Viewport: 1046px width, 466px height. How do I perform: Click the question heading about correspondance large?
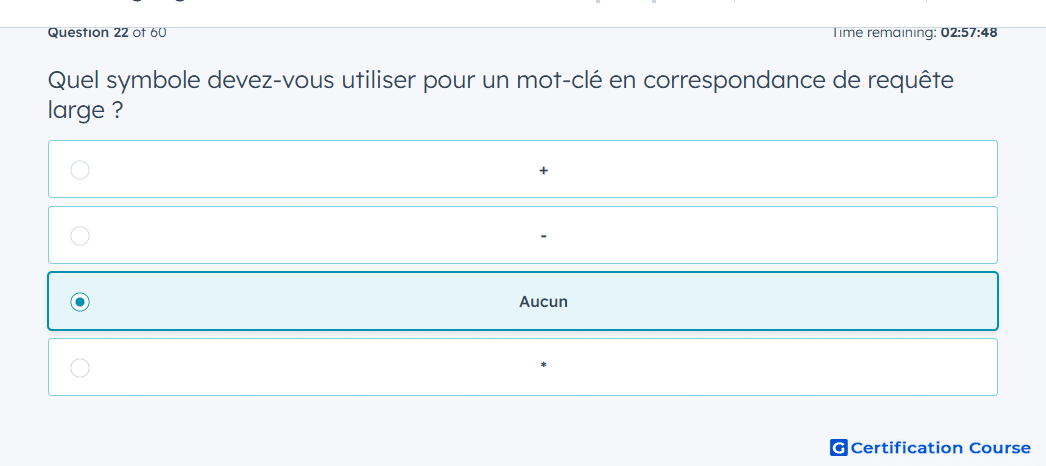tap(500, 95)
